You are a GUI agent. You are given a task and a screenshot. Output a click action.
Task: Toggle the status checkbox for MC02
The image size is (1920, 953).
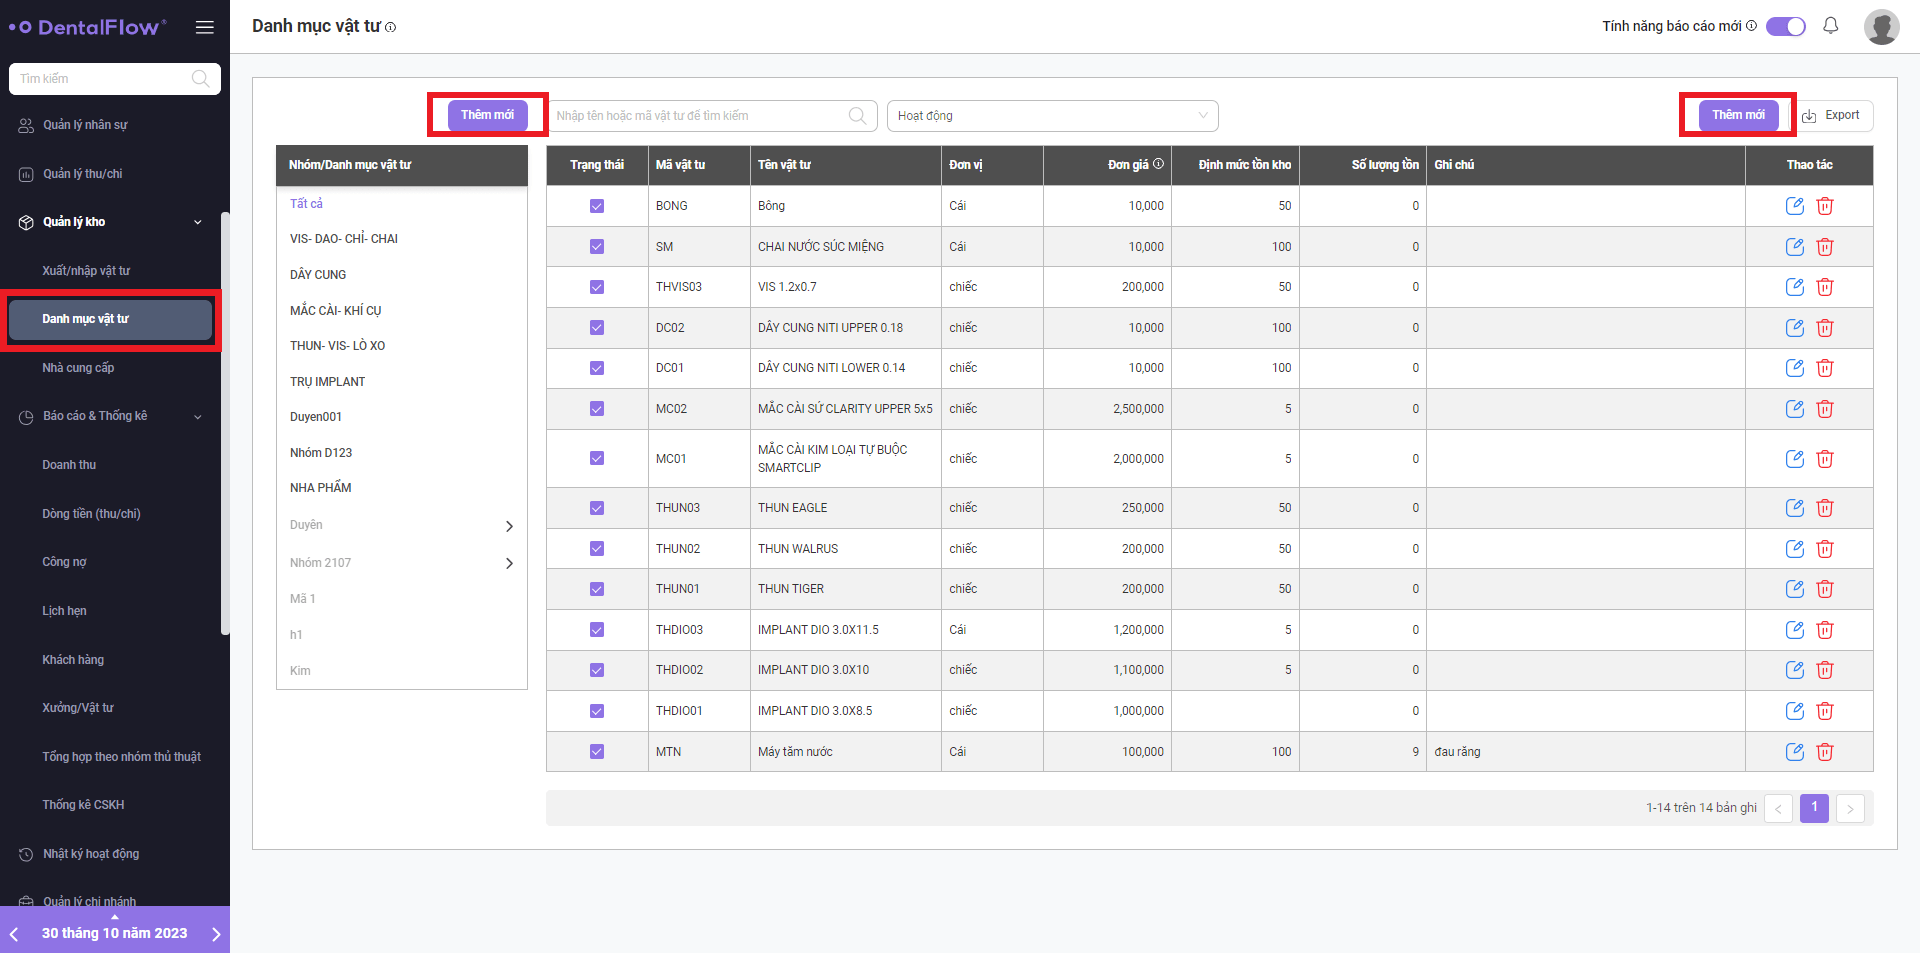point(597,409)
